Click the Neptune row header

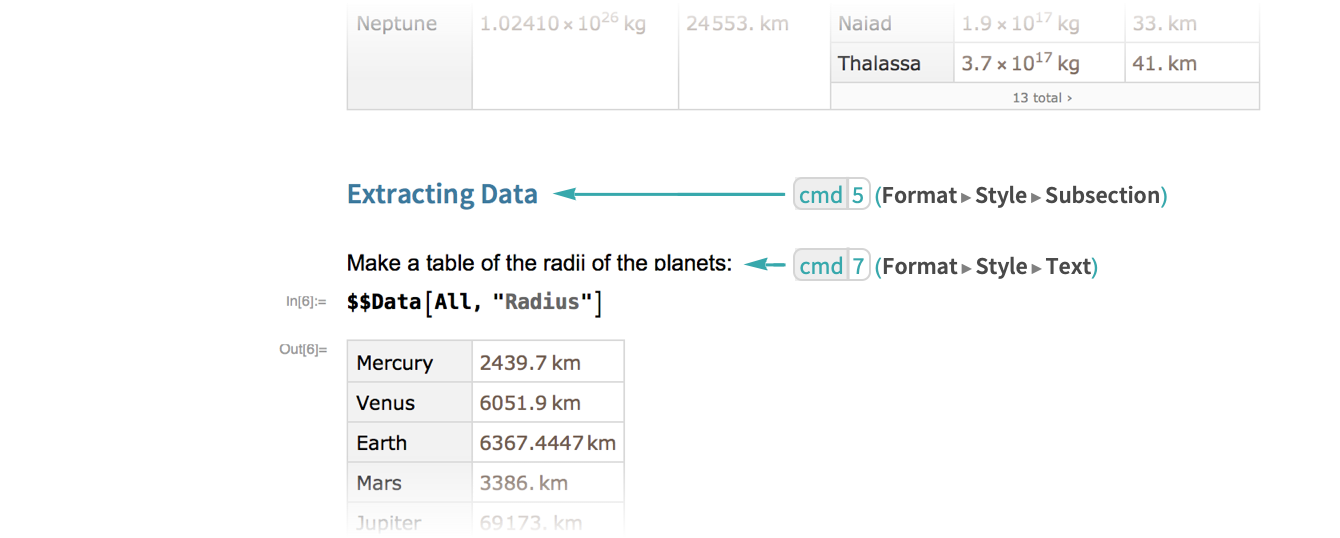tap(397, 24)
